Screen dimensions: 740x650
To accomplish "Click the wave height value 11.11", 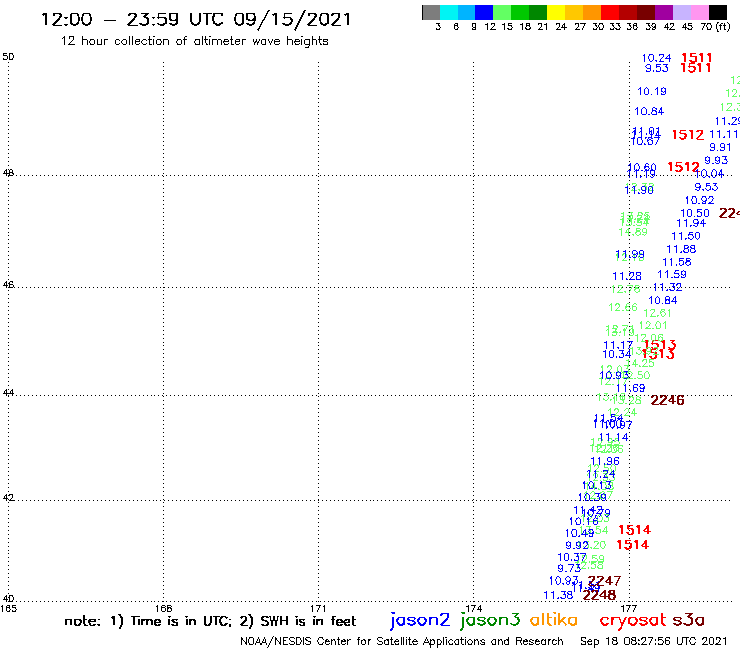I will (723, 135).
